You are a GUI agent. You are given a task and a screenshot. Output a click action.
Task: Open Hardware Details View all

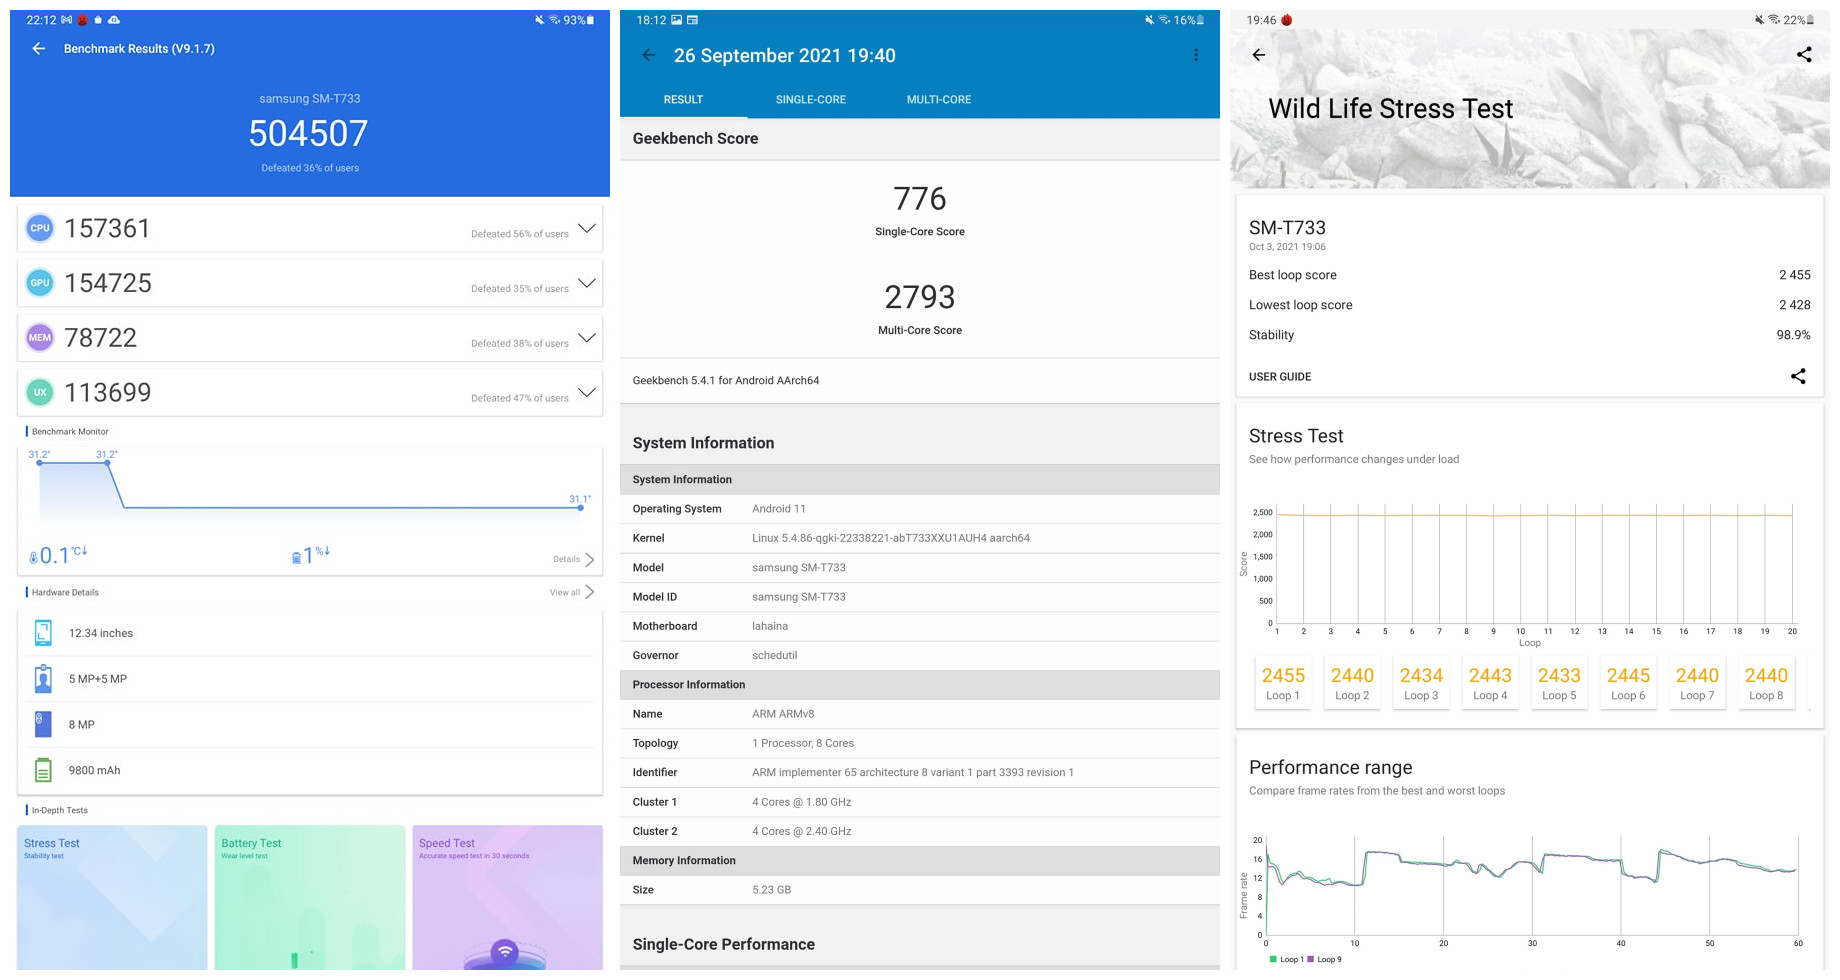(572, 592)
